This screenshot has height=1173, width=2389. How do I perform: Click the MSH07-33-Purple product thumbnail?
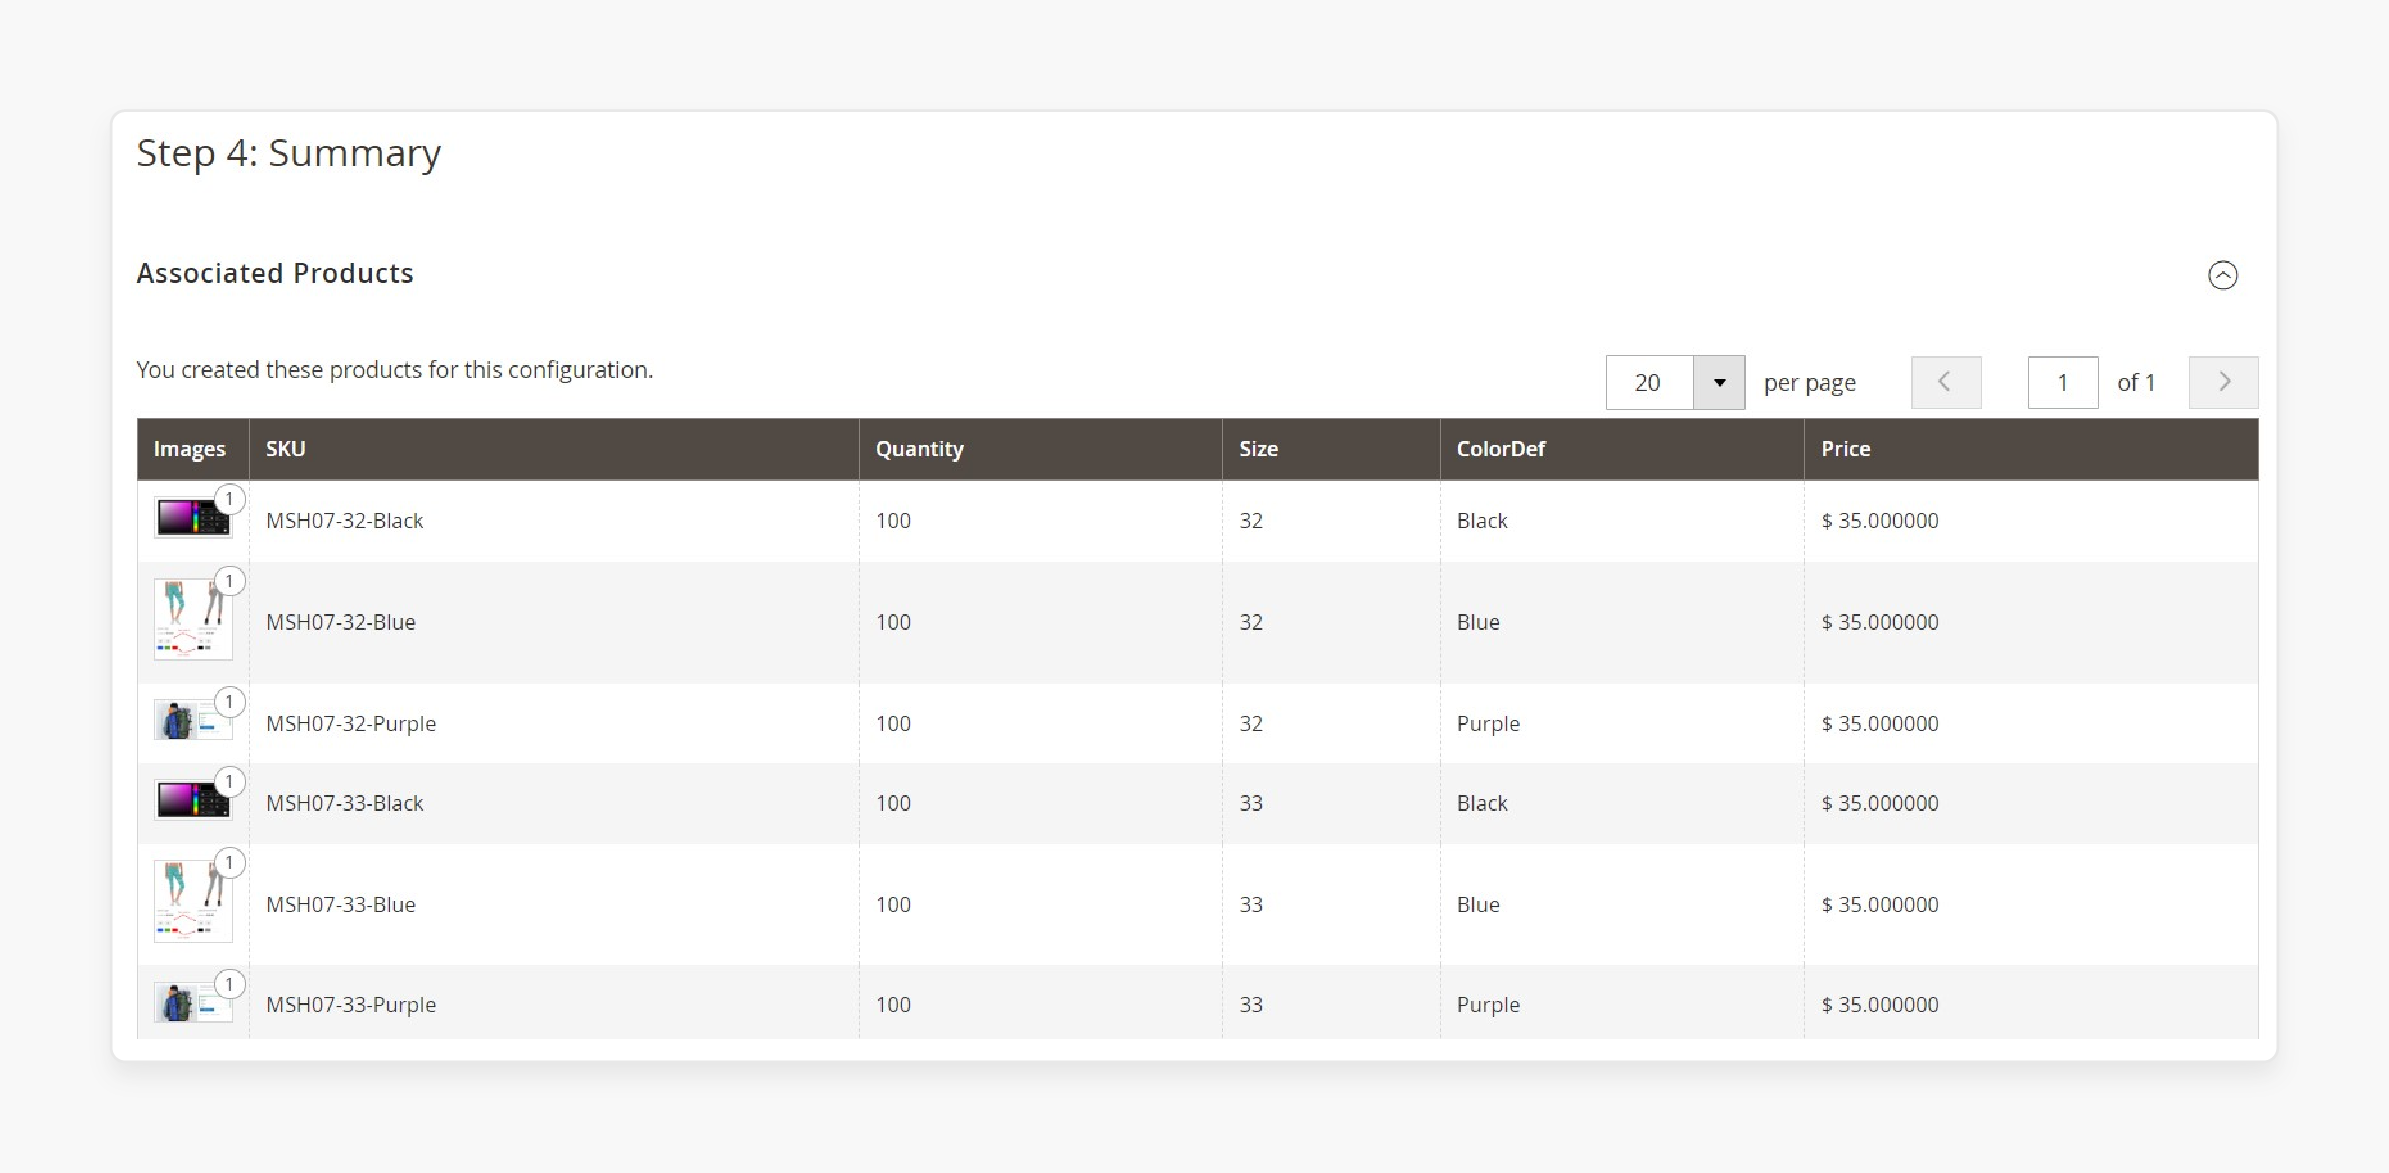point(192,1004)
